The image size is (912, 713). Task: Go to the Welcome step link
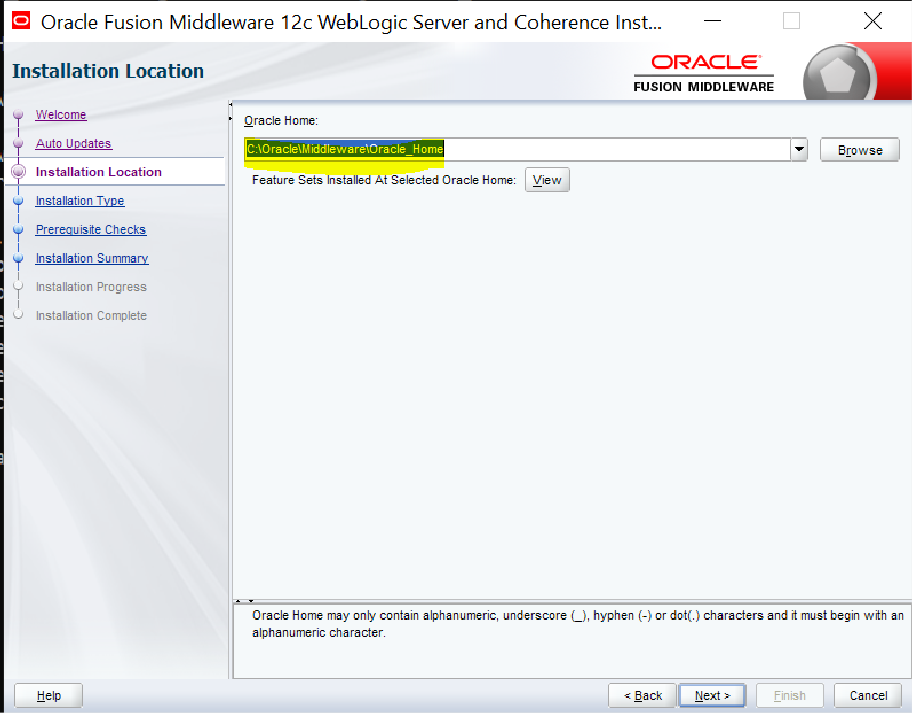point(61,115)
